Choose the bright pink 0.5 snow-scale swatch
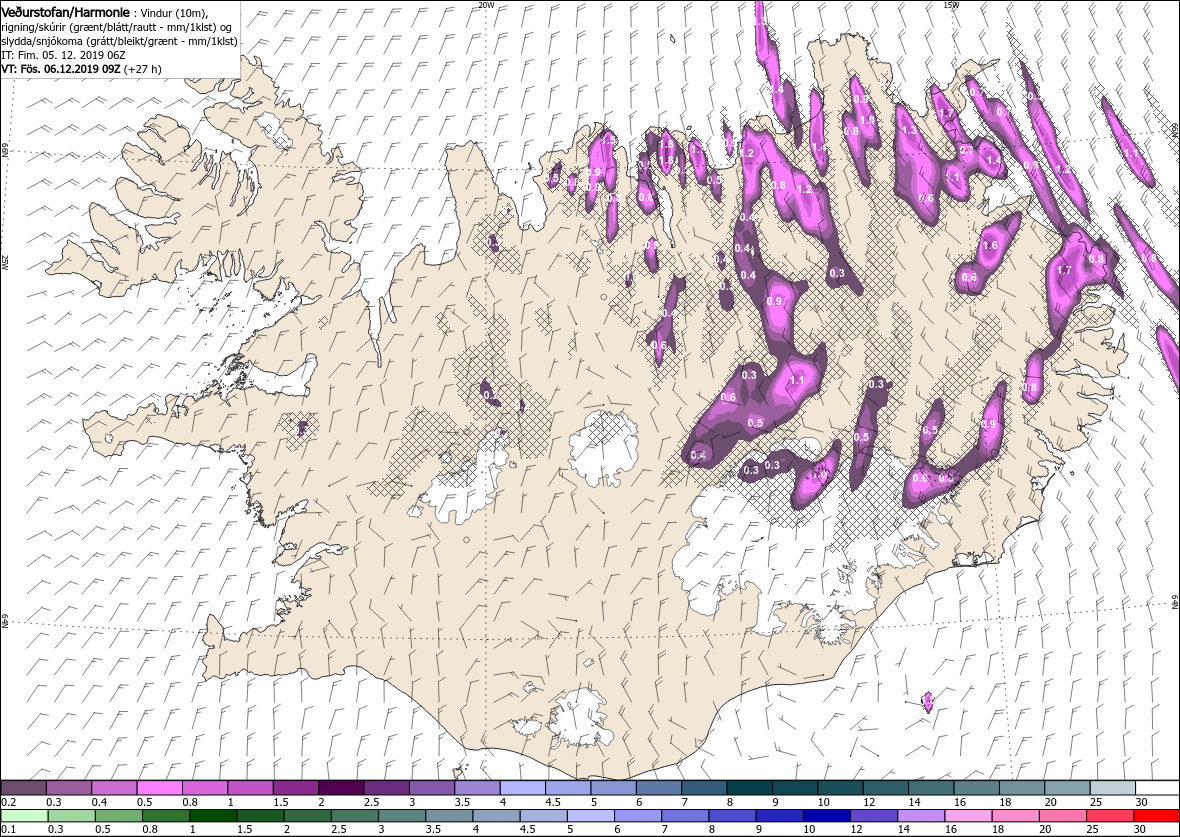Viewport: 1180px width, 837px height. click(x=160, y=788)
